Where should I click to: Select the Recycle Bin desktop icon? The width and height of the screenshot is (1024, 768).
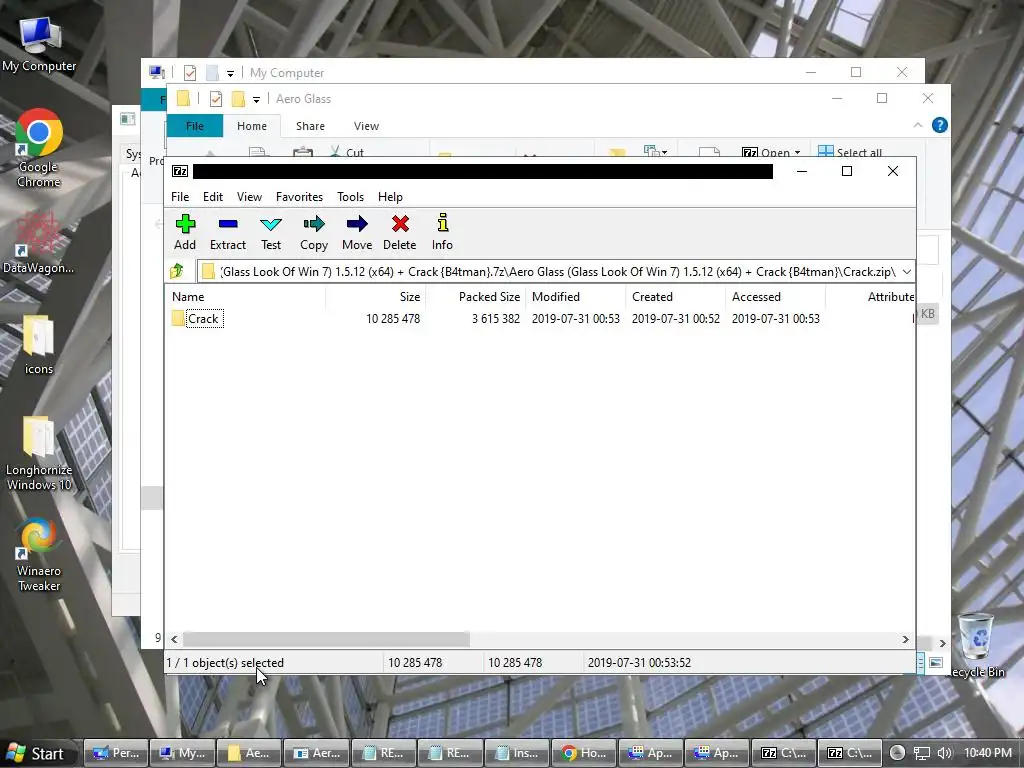[976, 645]
